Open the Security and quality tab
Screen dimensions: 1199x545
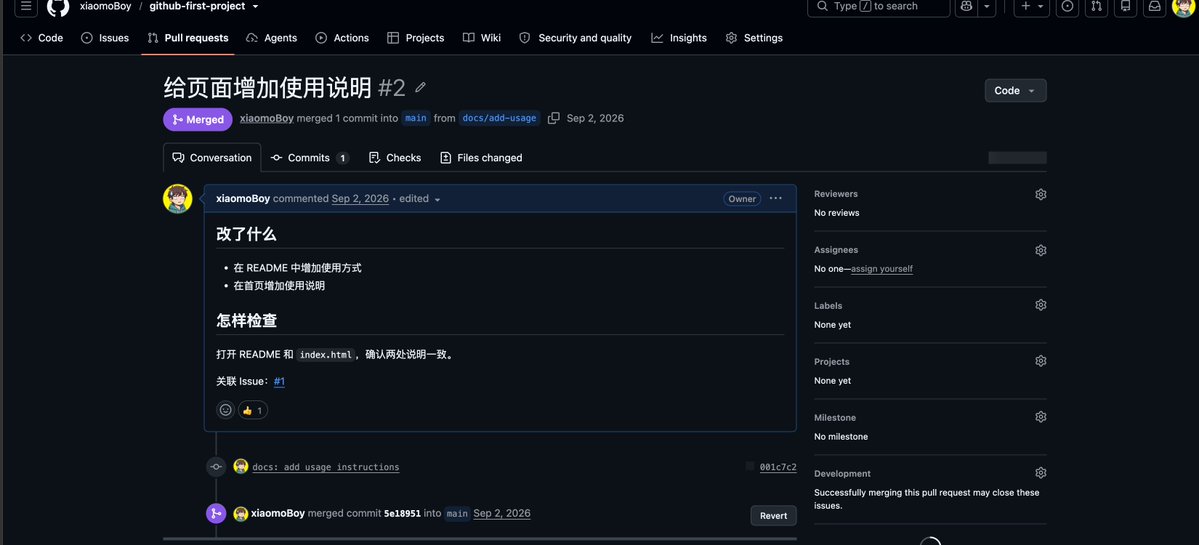point(575,37)
